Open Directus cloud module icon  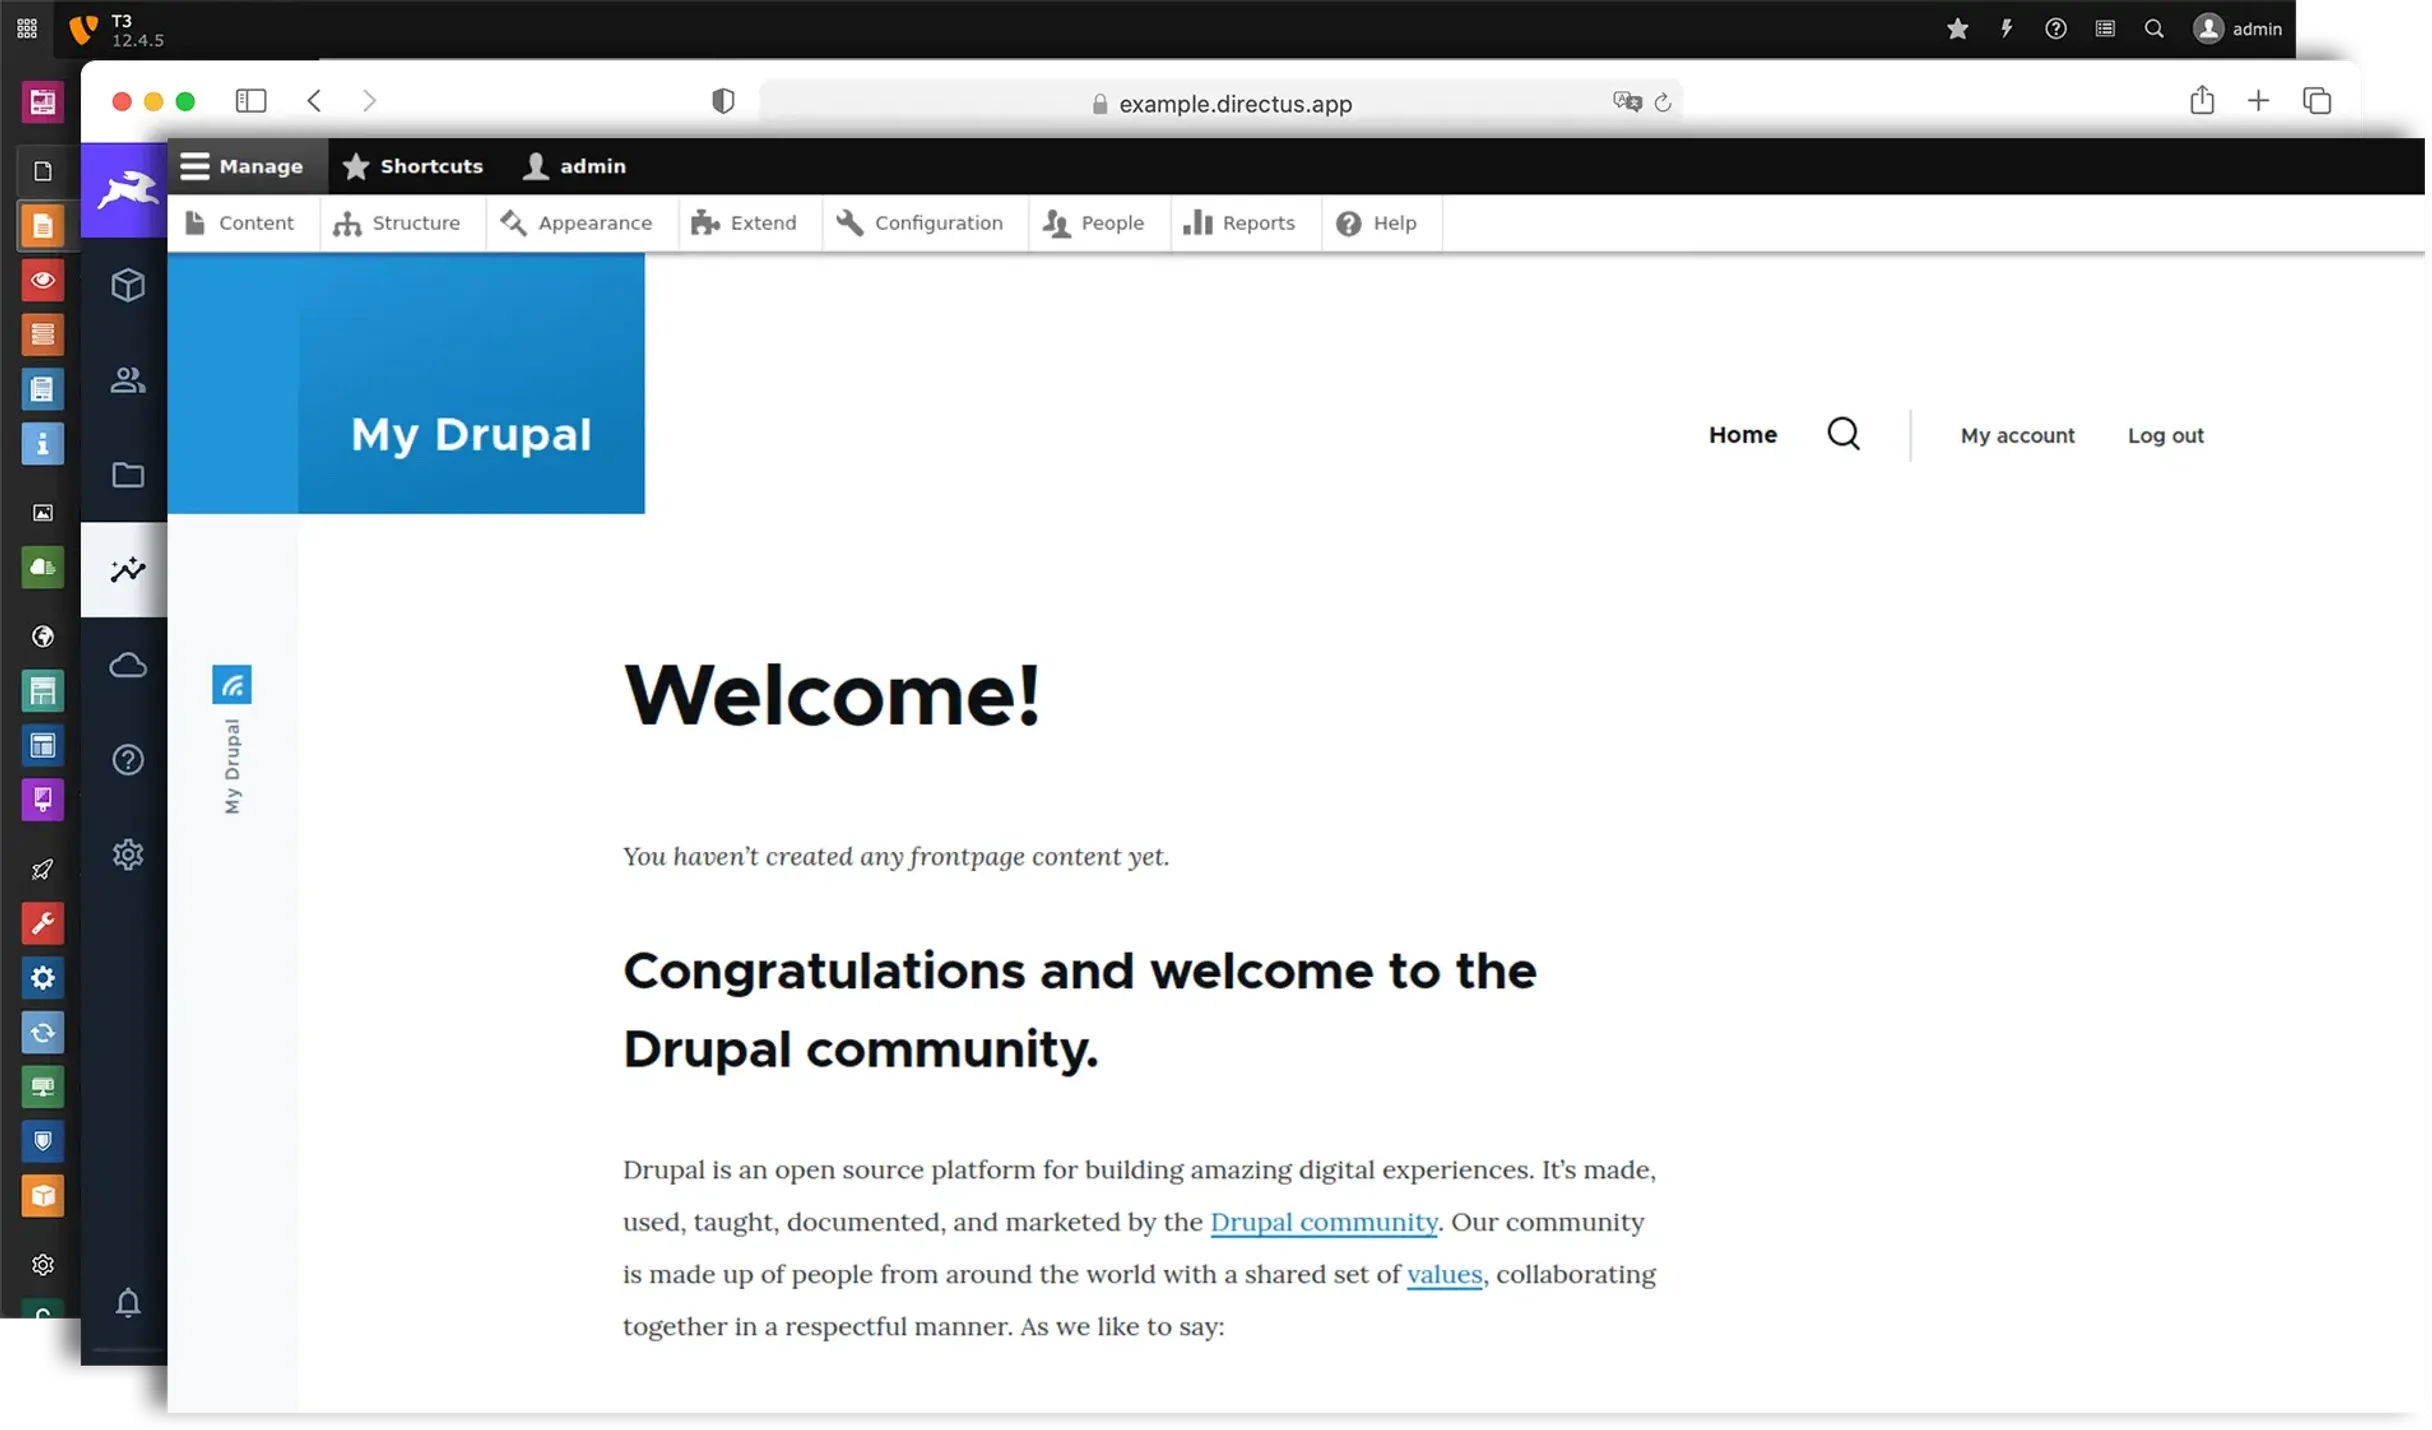click(127, 665)
